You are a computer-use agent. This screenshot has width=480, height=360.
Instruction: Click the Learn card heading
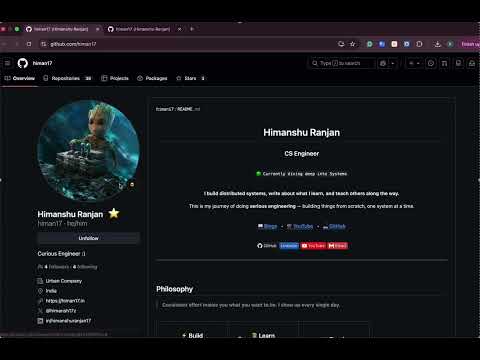[263, 335]
